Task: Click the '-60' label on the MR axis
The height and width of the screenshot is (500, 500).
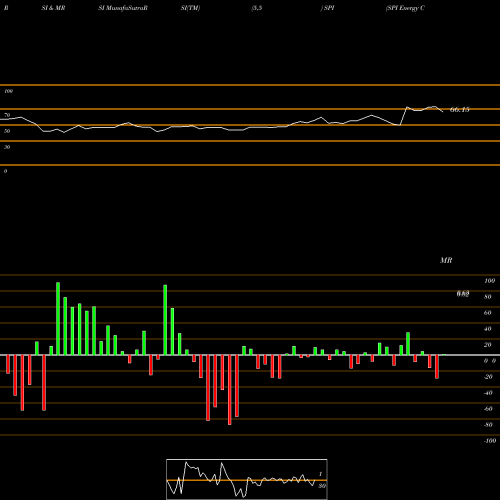Action: [488, 409]
